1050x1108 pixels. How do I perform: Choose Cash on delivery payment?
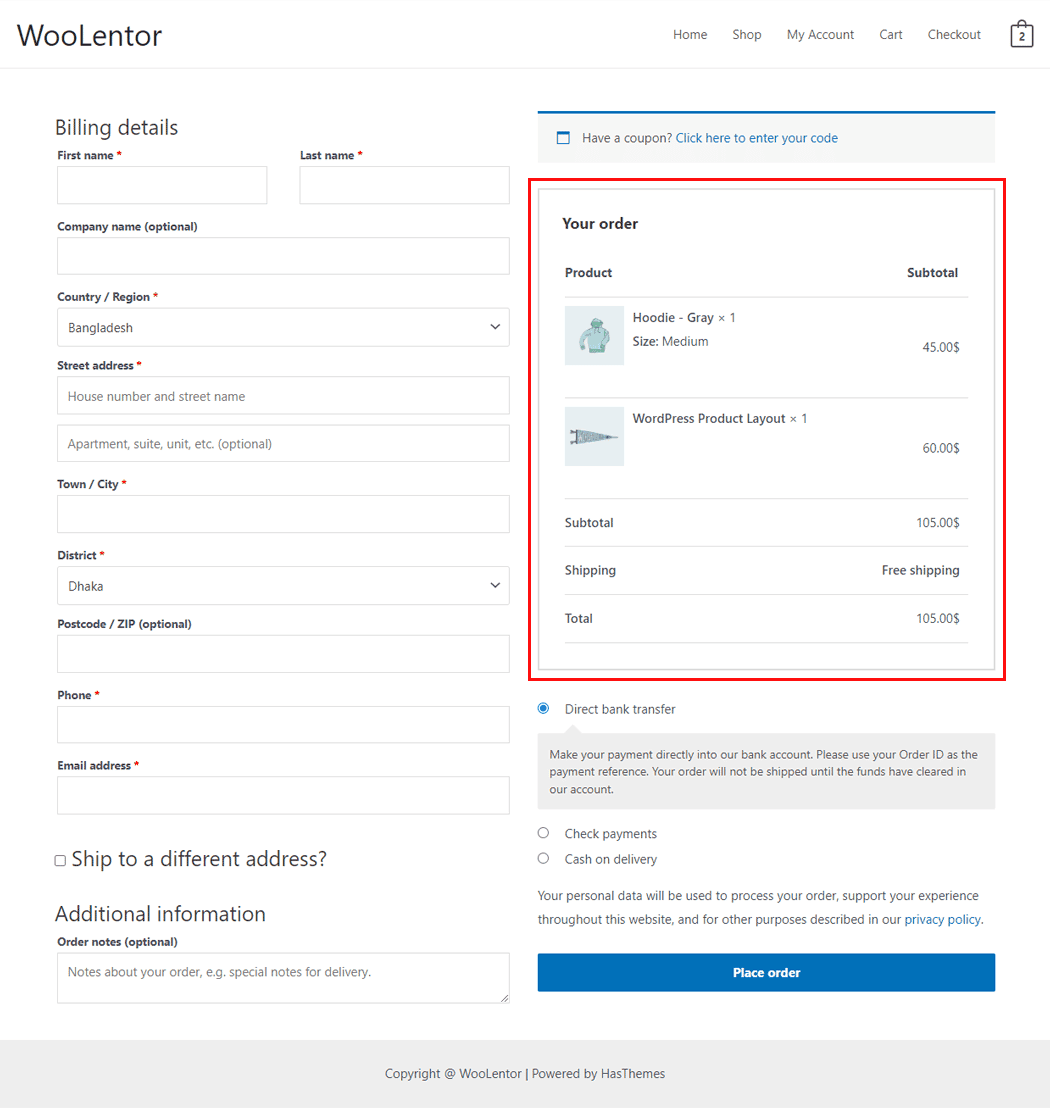[543, 858]
